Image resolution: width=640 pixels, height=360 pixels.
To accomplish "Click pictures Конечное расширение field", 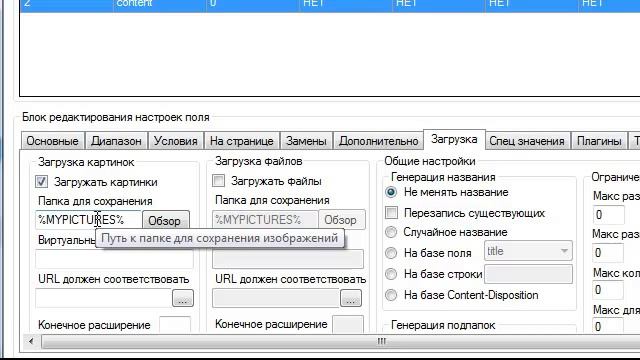I will 175,325.
